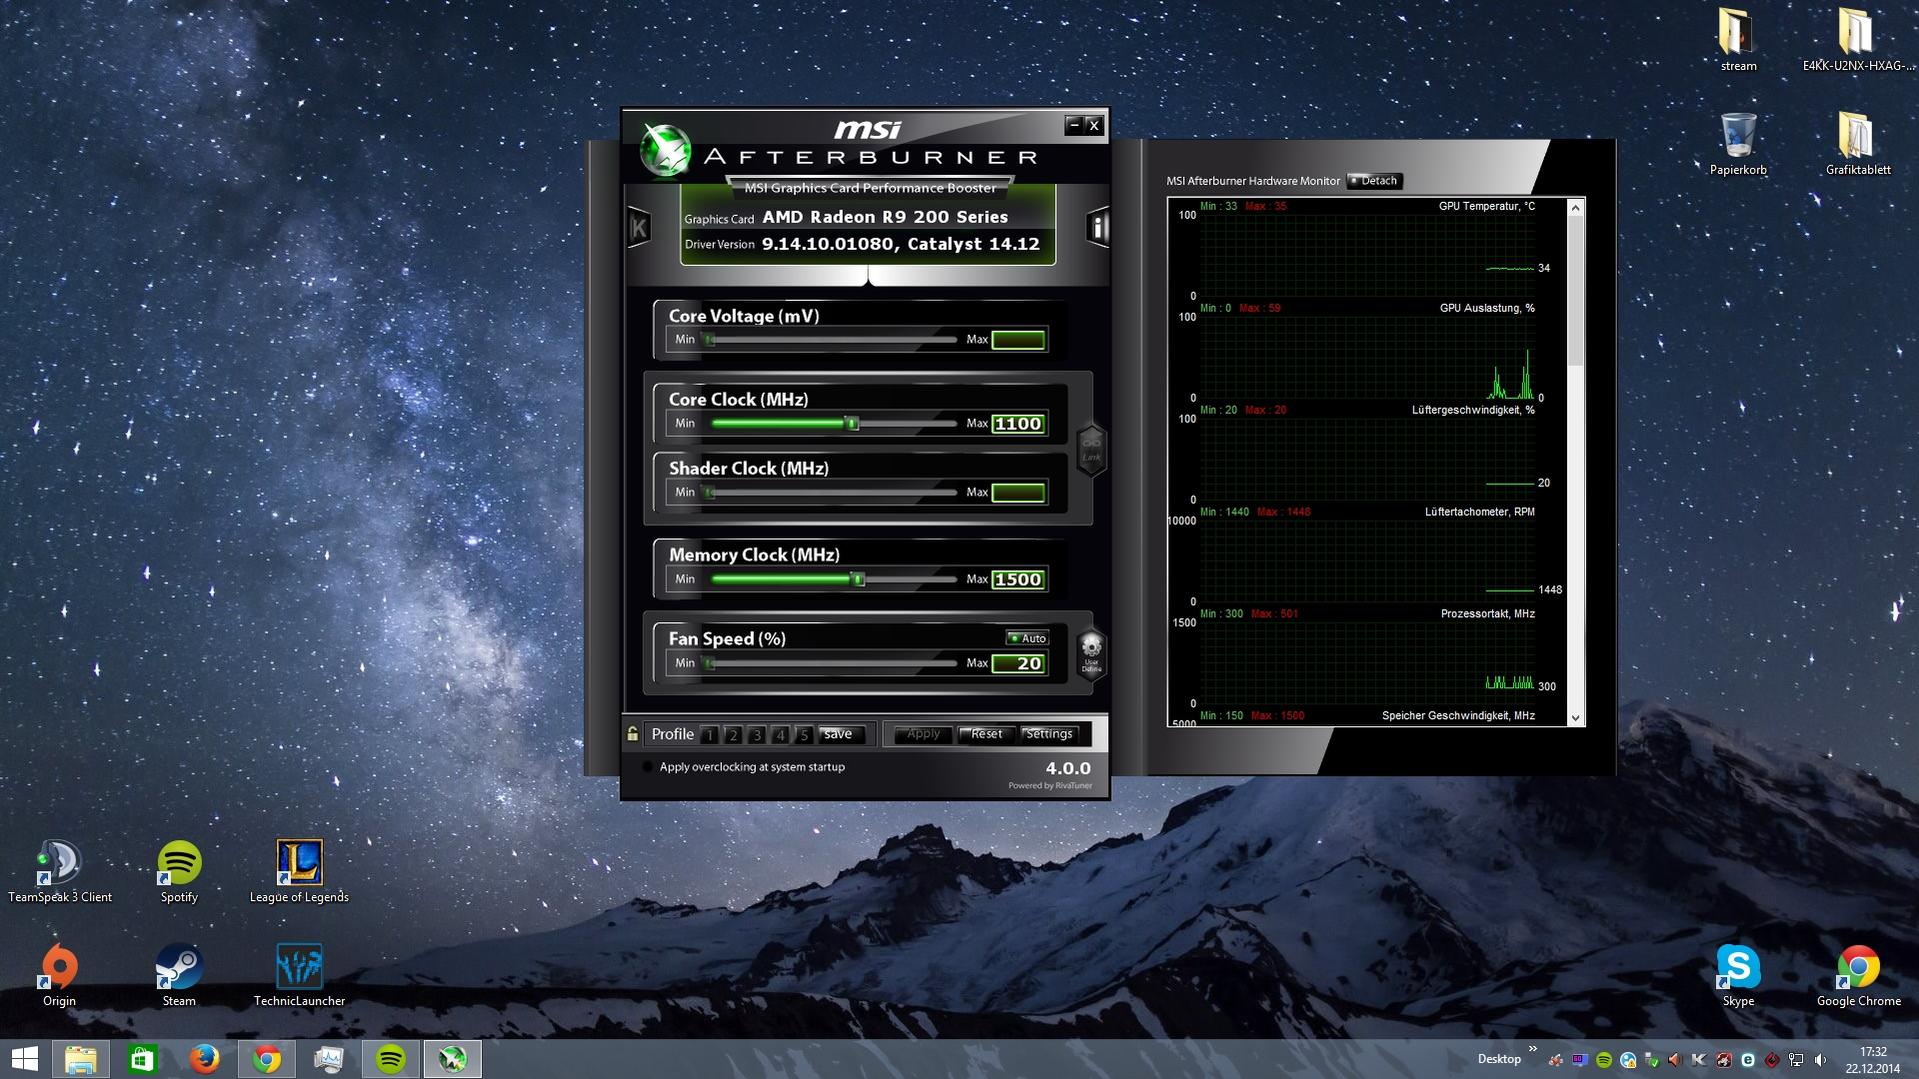Click the hardware monitor scrollbar thumb
Viewport: 1919px width, 1079px height.
coord(1576,290)
